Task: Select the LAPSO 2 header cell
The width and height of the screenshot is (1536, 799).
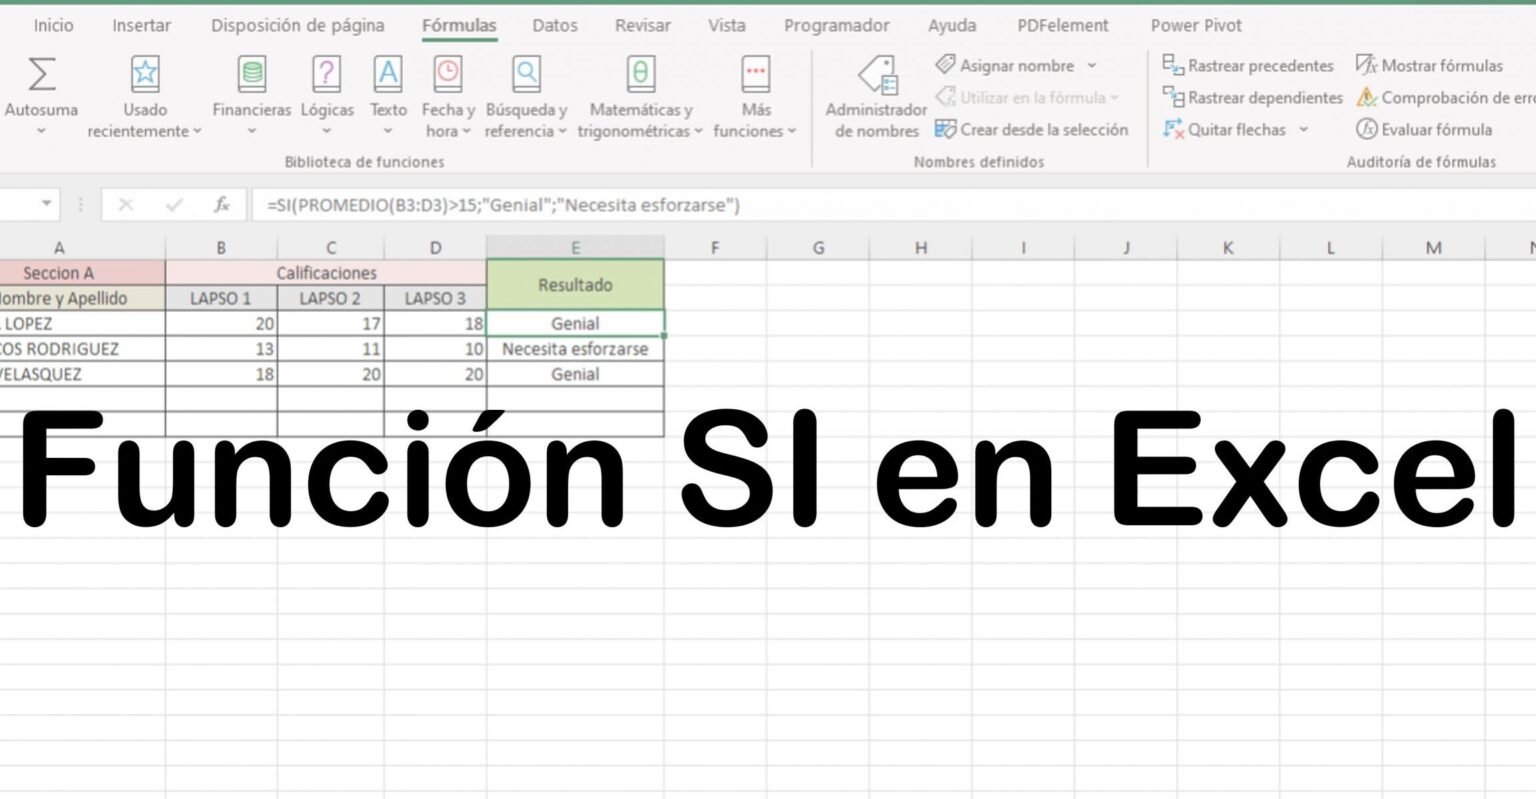Action: point(330,298)
